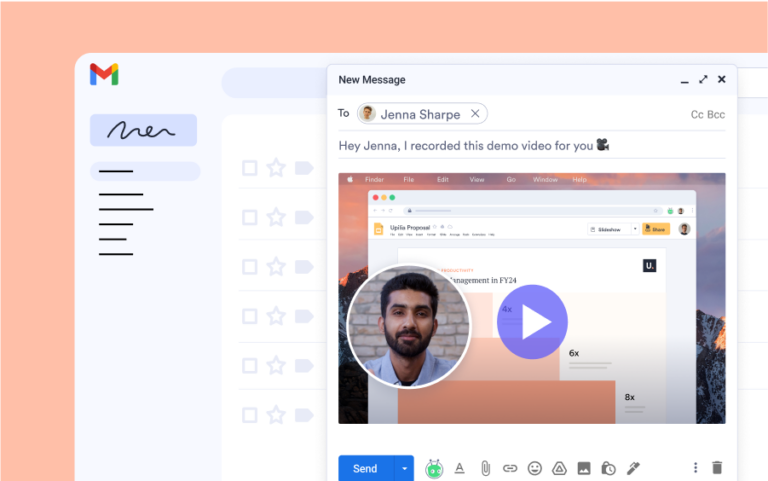
Task: Toggle confidential mode lock-clock icon
Action: [x=608, y=468]
